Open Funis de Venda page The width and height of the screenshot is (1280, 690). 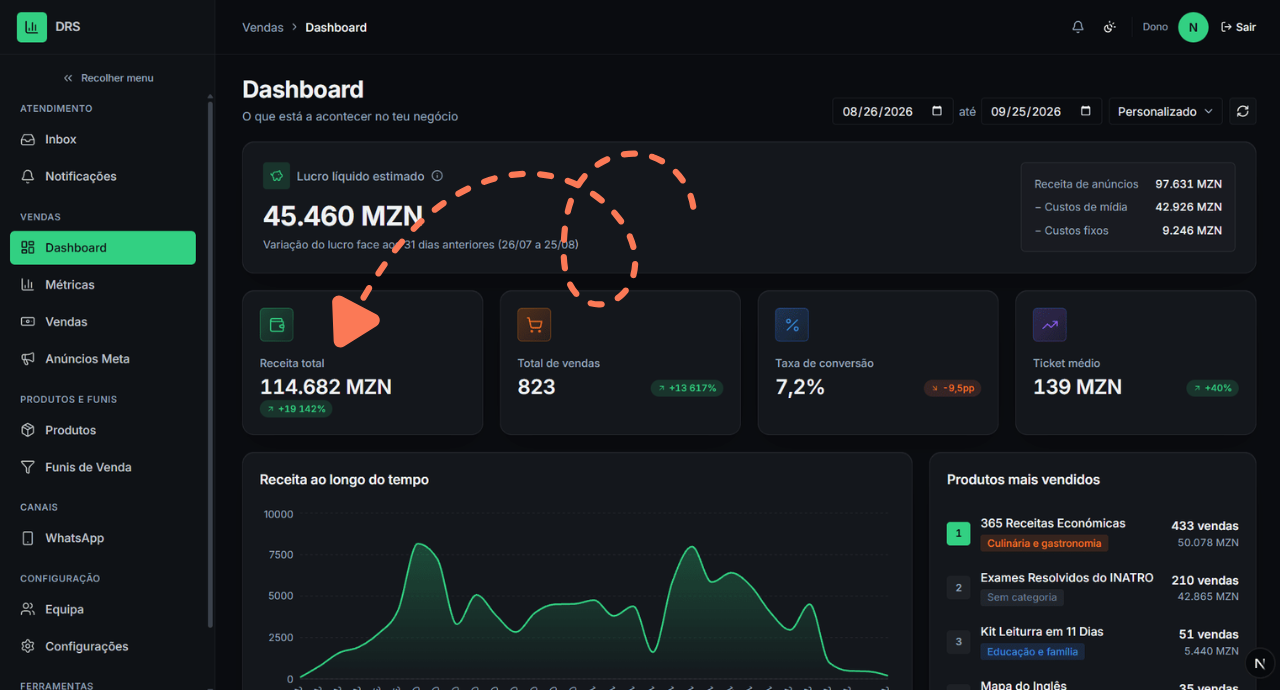pos(103,467)
